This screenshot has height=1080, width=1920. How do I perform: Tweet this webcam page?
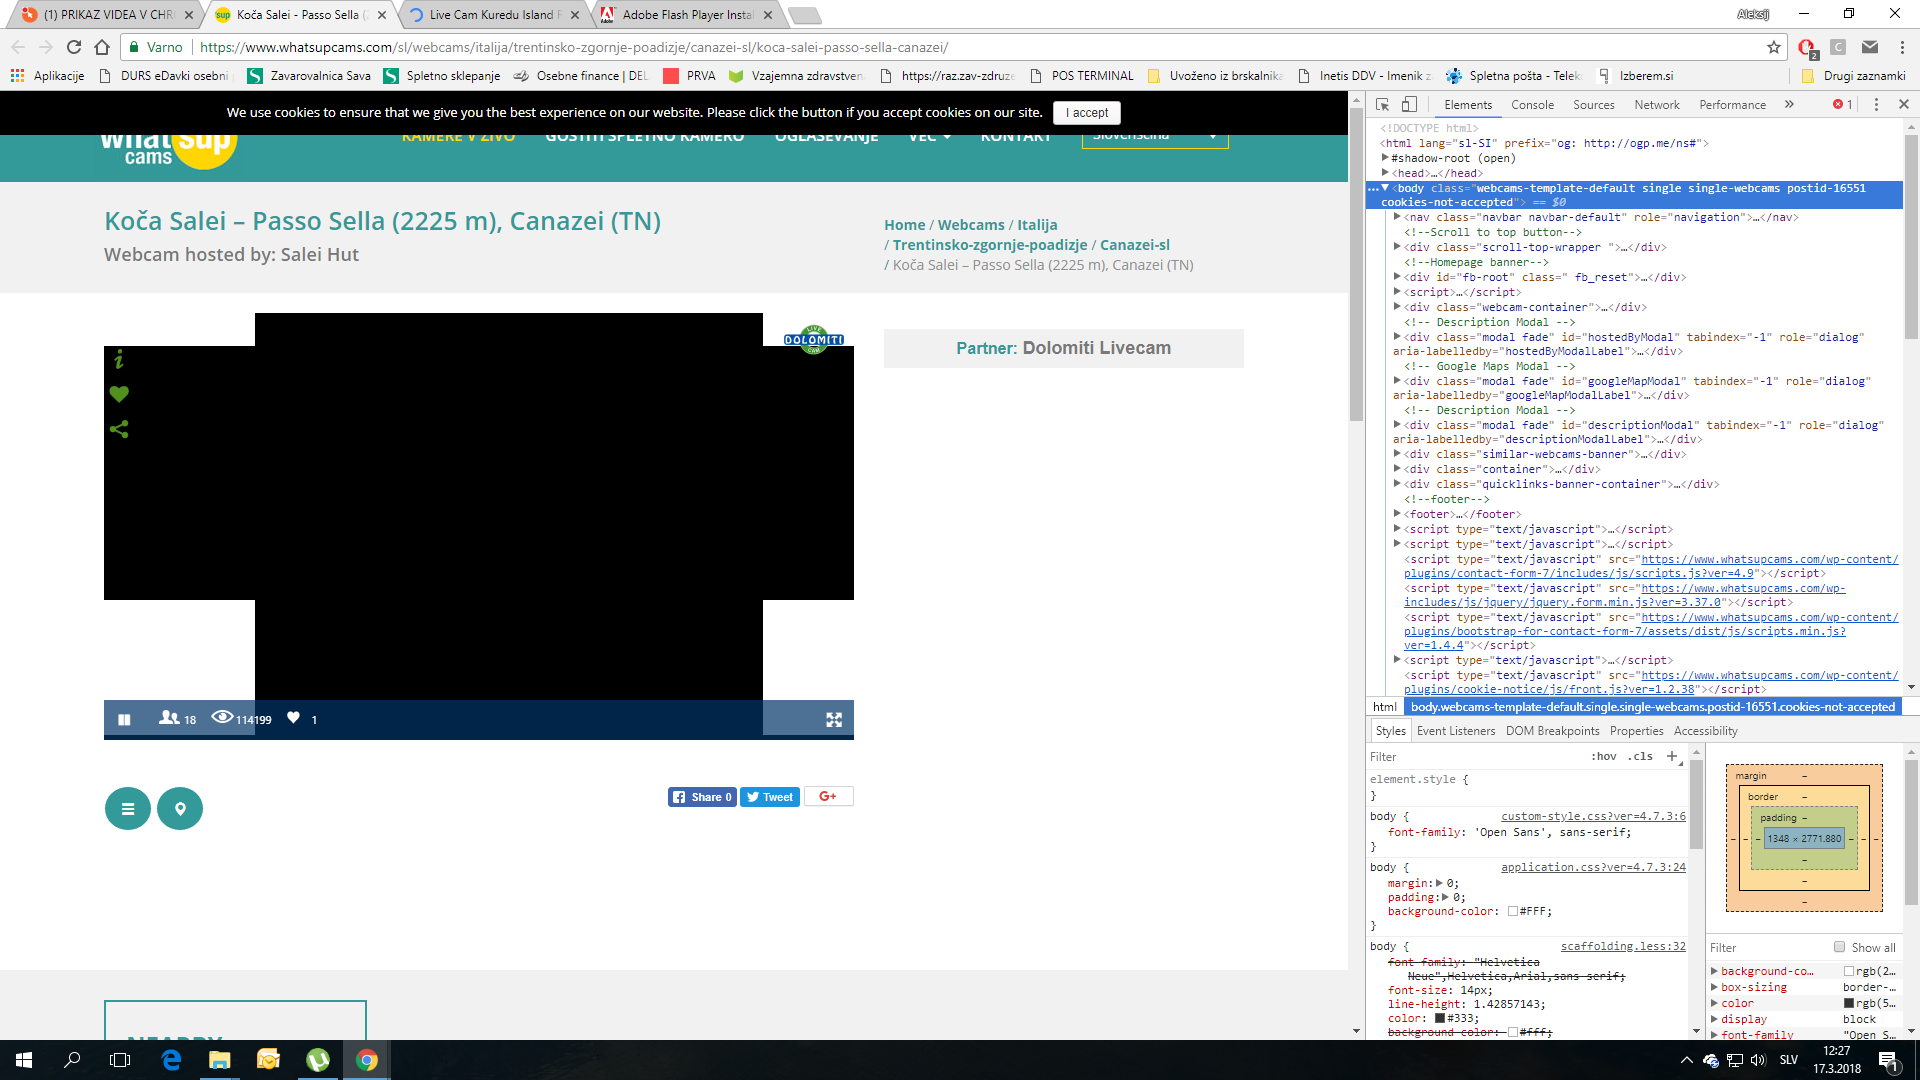point(770,797)
